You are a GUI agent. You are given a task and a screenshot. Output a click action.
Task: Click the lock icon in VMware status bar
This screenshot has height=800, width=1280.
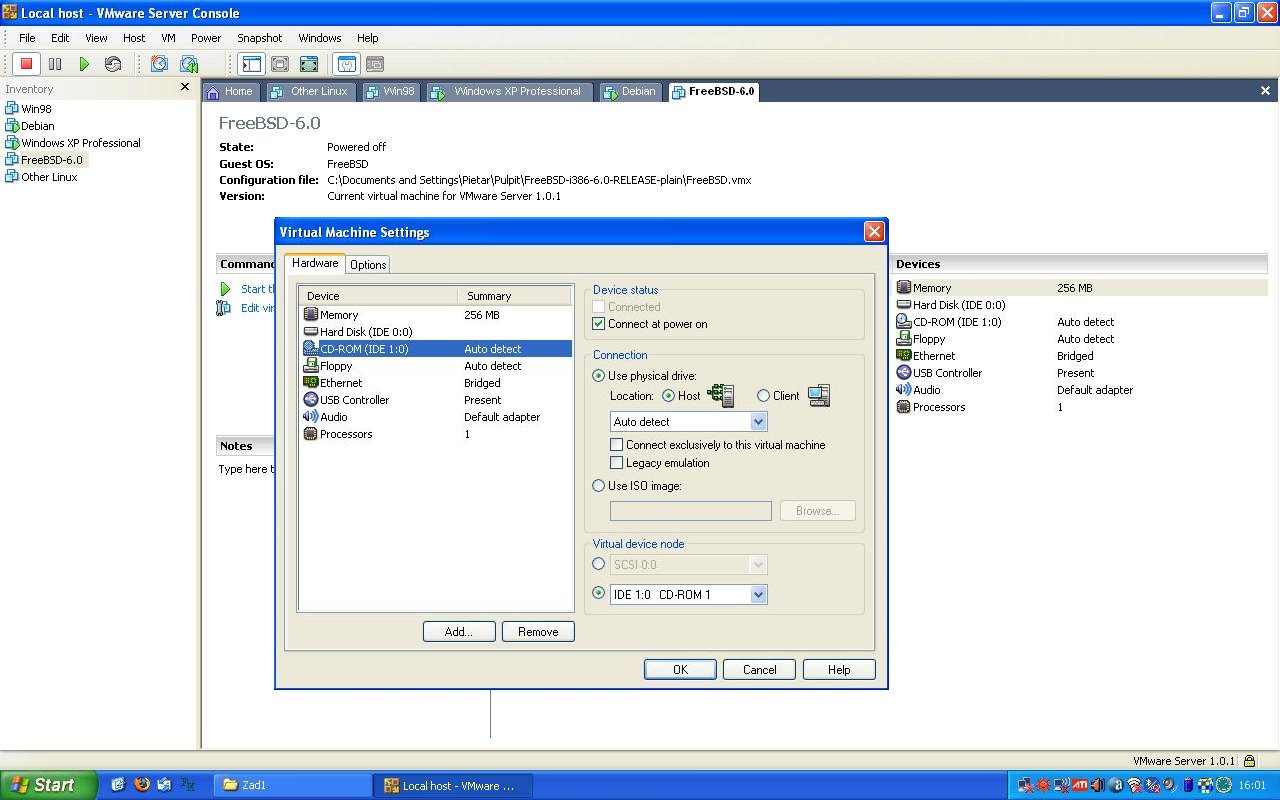1249,761
